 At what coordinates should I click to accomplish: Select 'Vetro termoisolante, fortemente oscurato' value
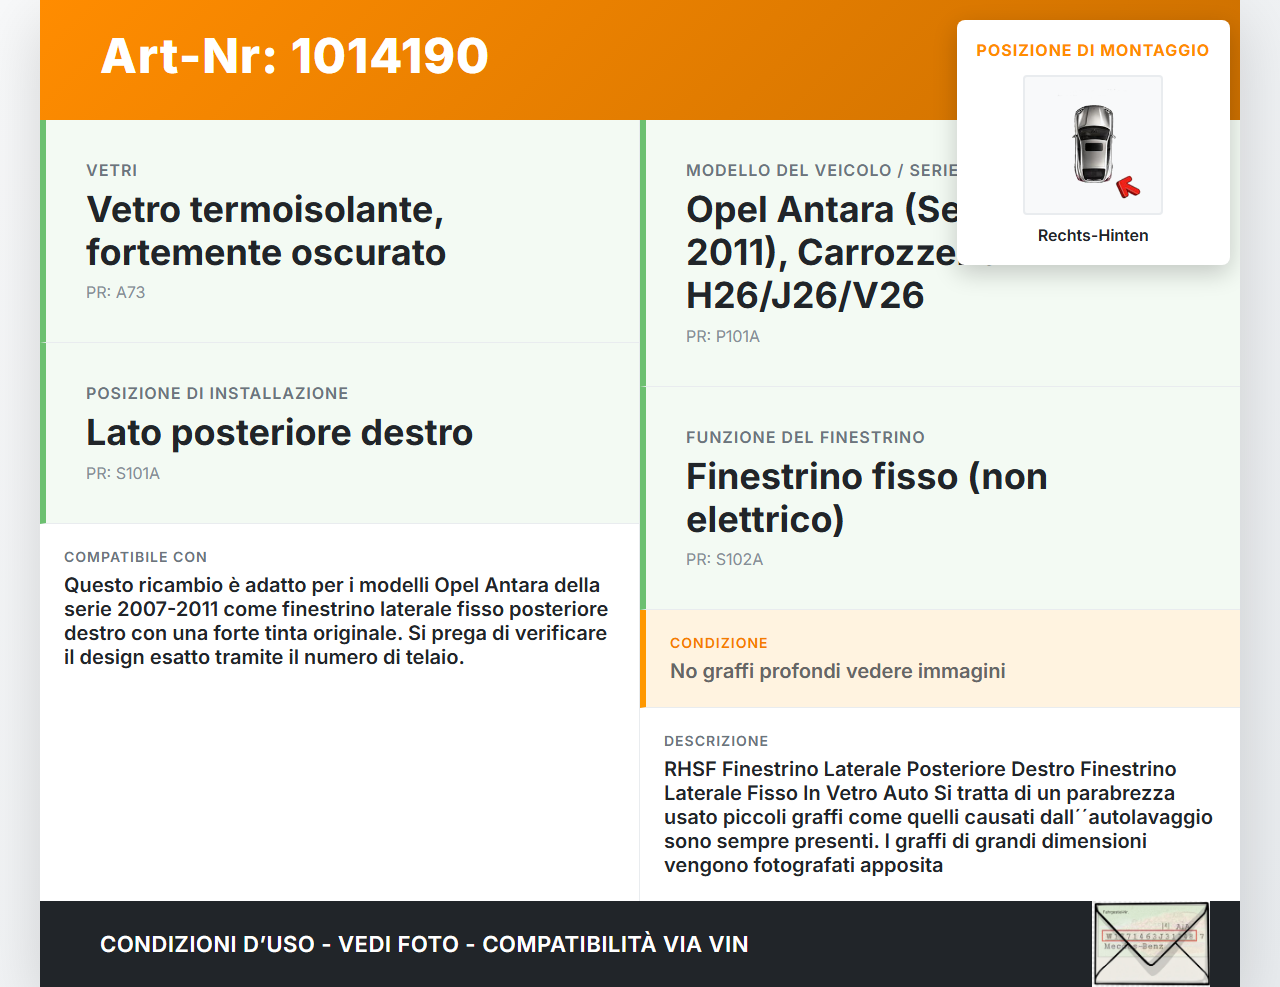coord(266,231)
